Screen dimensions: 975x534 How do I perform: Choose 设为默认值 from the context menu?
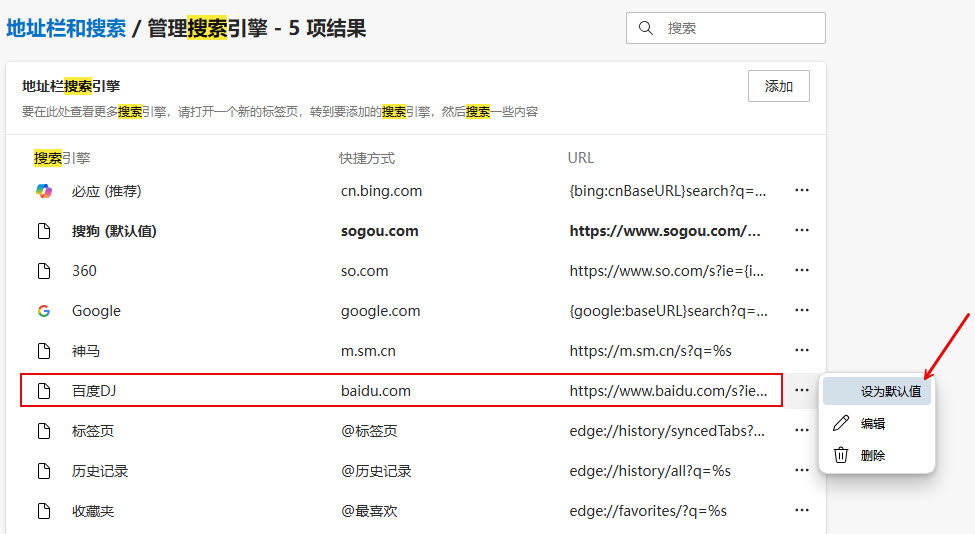click(x=877, y=392)
